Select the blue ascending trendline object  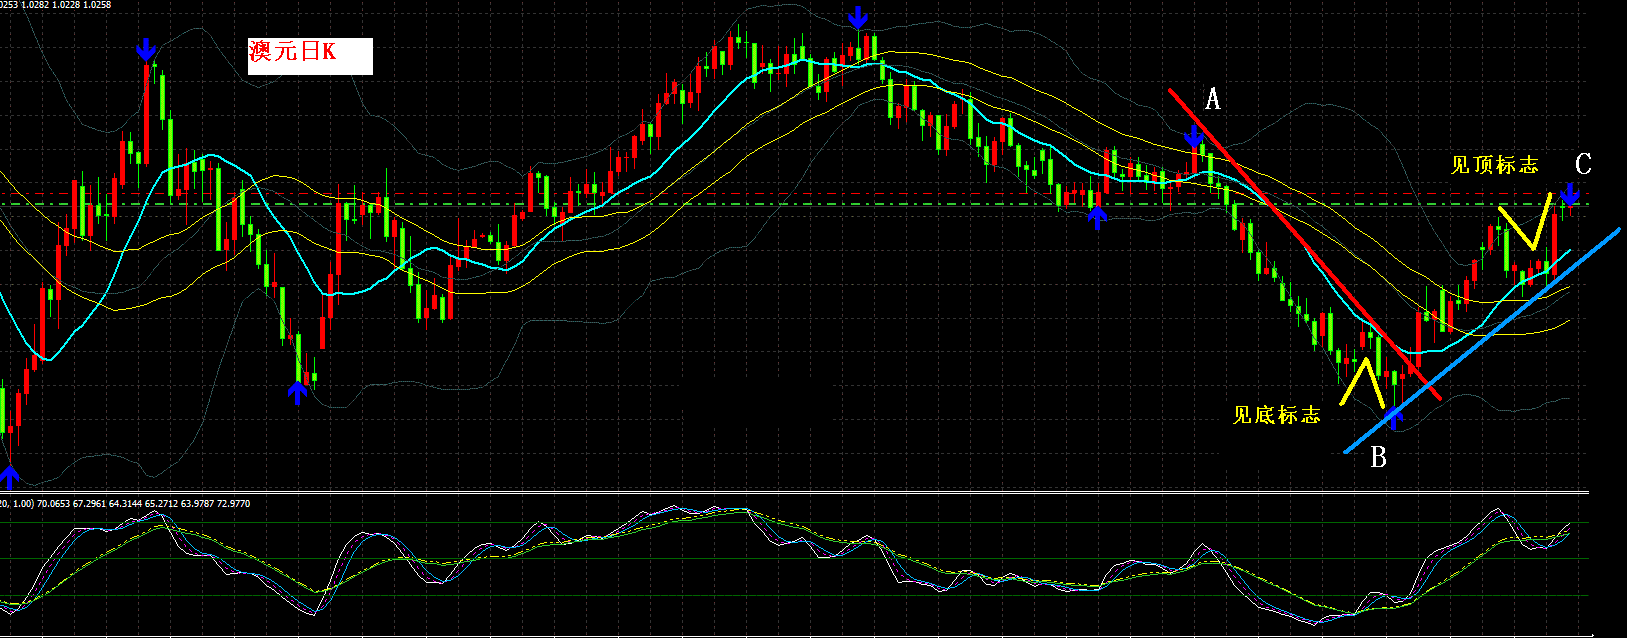click(x=1482, y=341)
